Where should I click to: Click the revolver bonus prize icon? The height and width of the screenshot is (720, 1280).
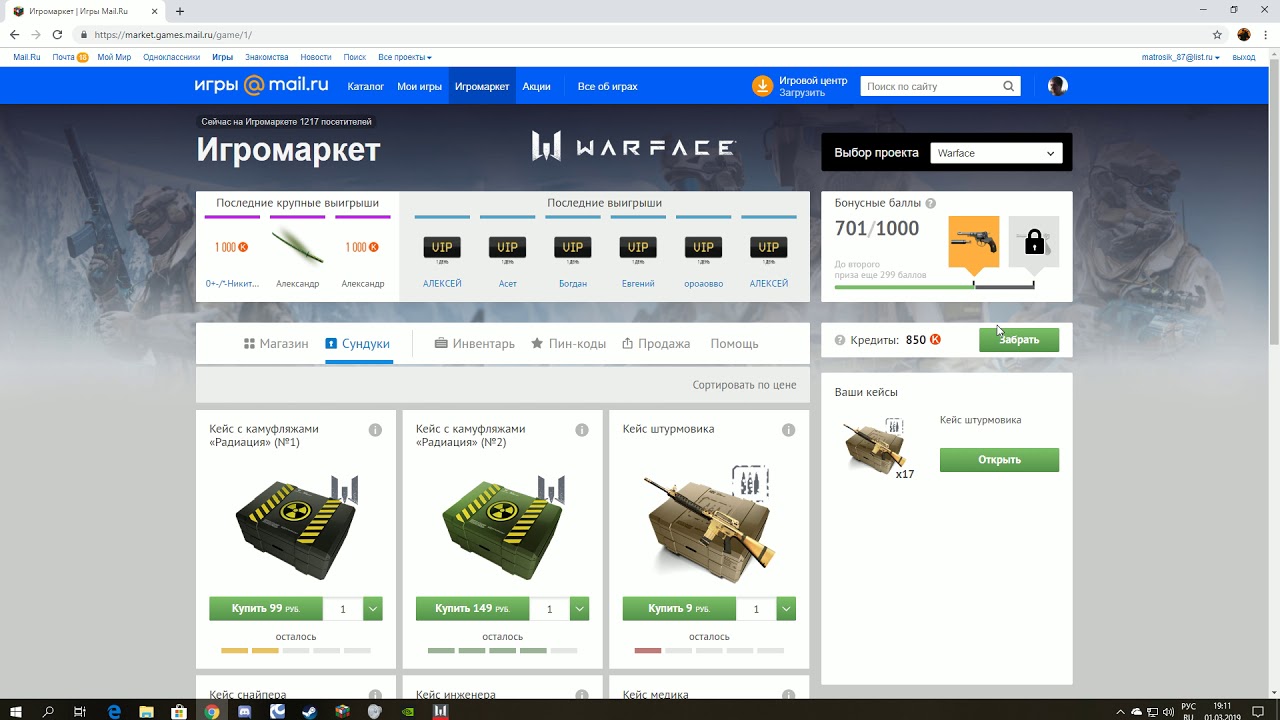973,242
